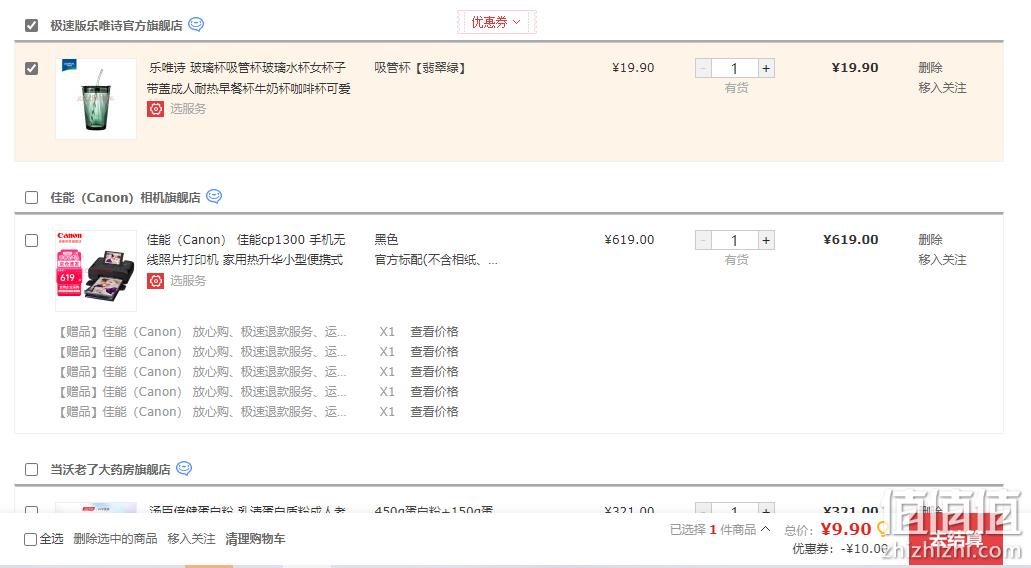Click the red 去结算 checkout button
Viewport: 1031px width, 568px height.
tap(957, 540)
